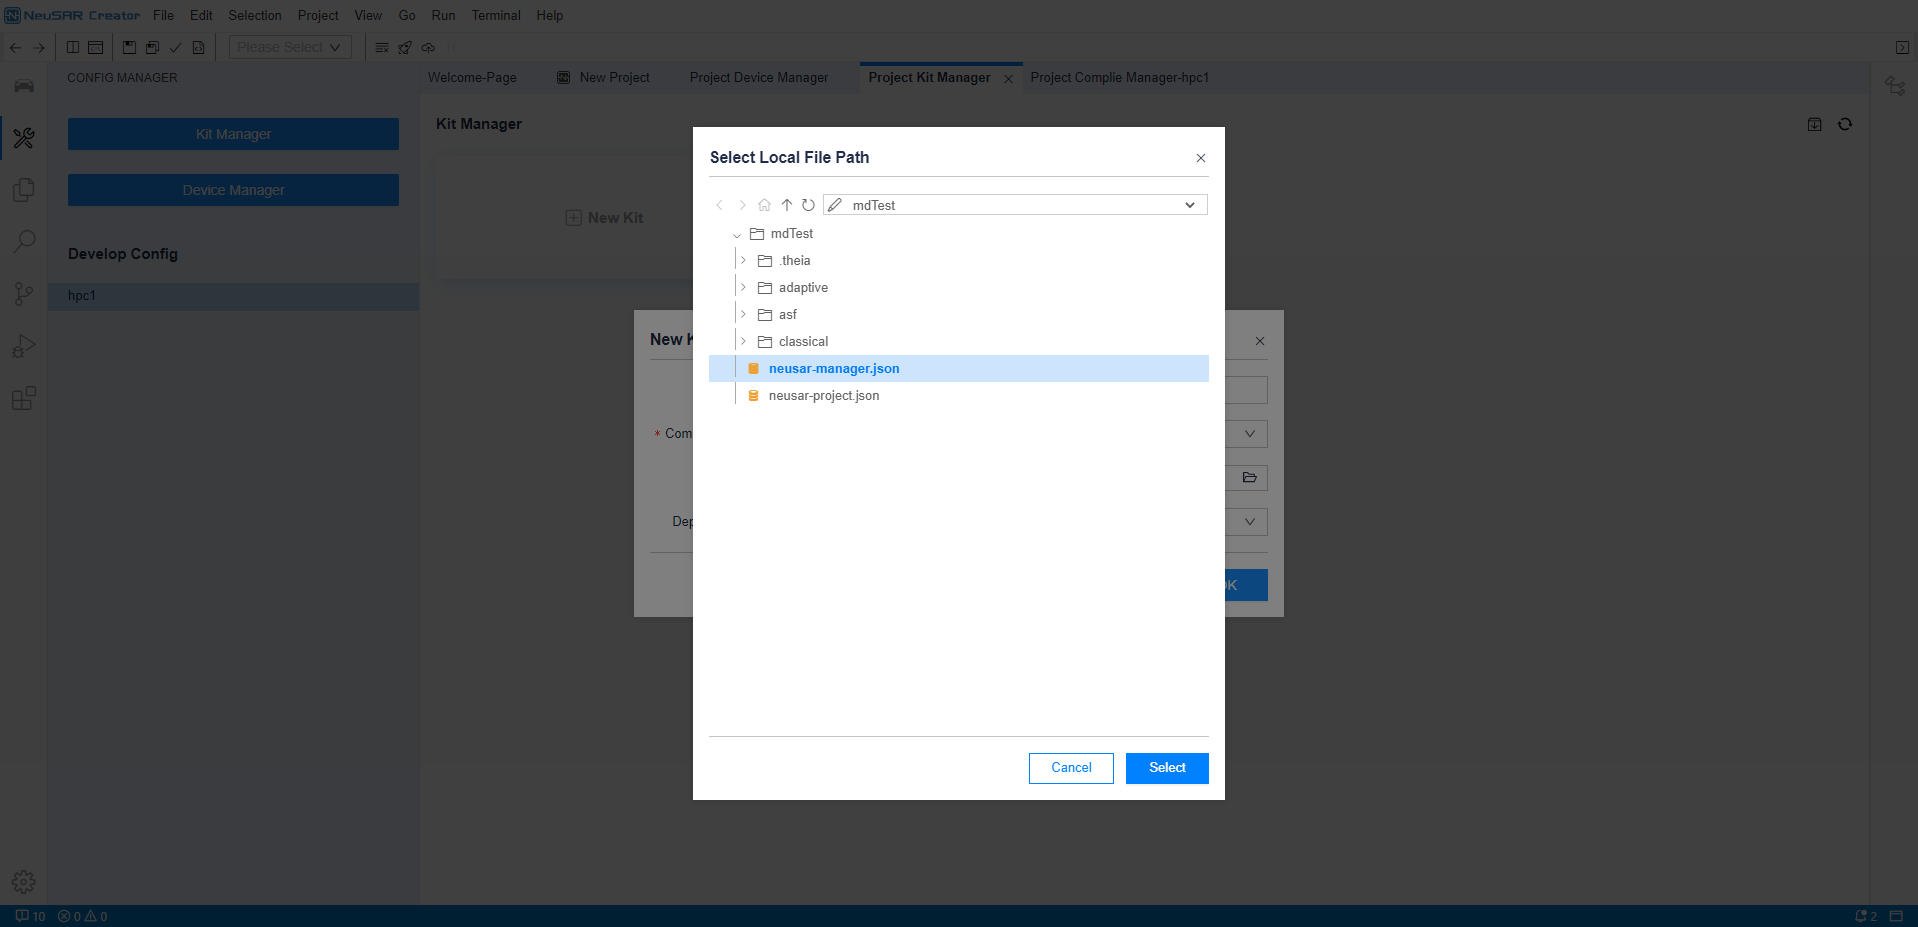Click the Select button

click(1166, 768)
